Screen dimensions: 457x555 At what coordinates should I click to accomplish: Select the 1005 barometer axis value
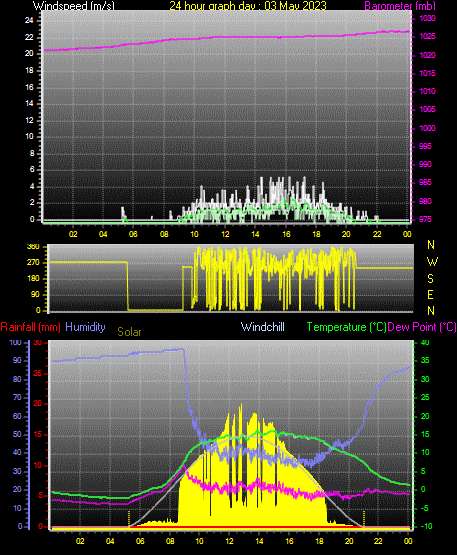(x=428, y=109)
